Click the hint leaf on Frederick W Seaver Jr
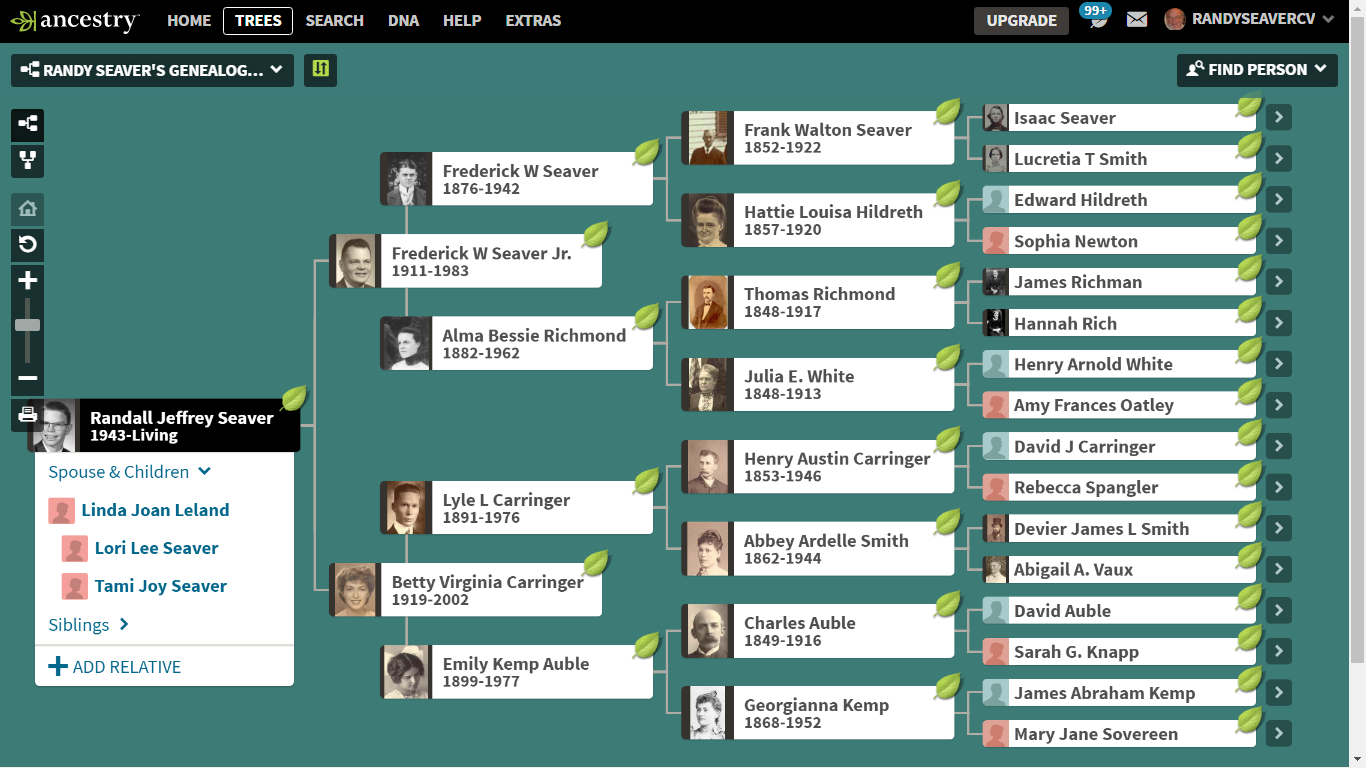 [596, 236]
